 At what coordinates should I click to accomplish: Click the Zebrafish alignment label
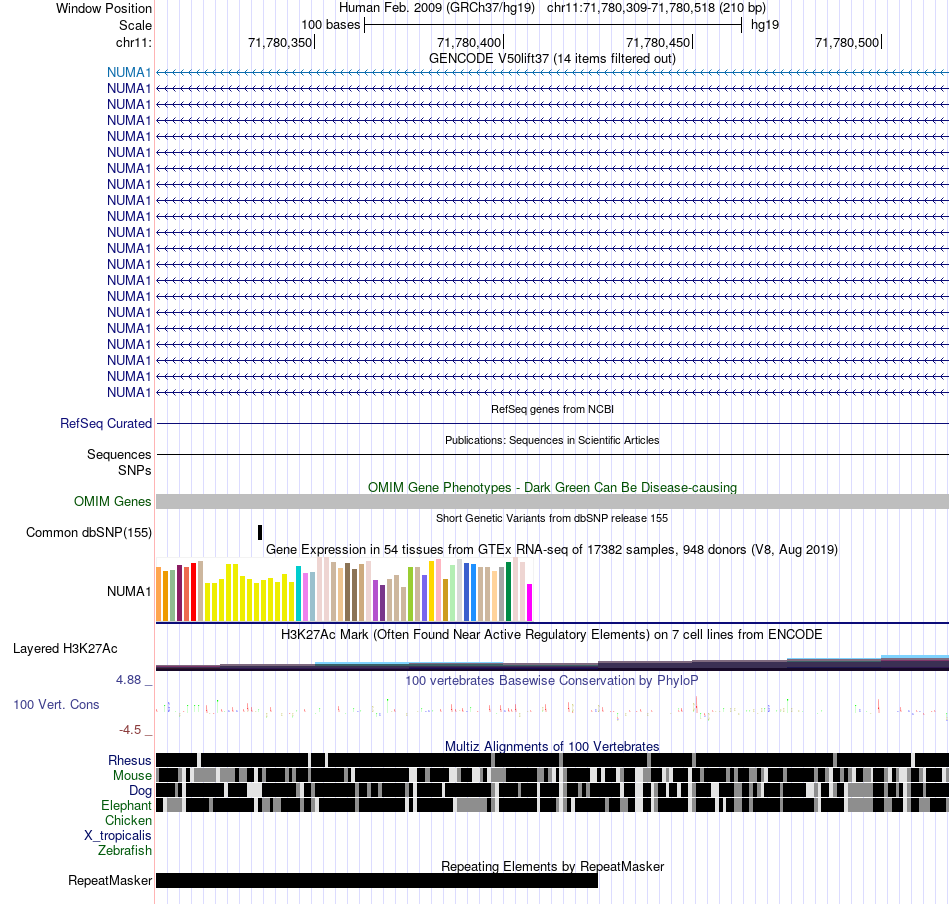point(125,850)
